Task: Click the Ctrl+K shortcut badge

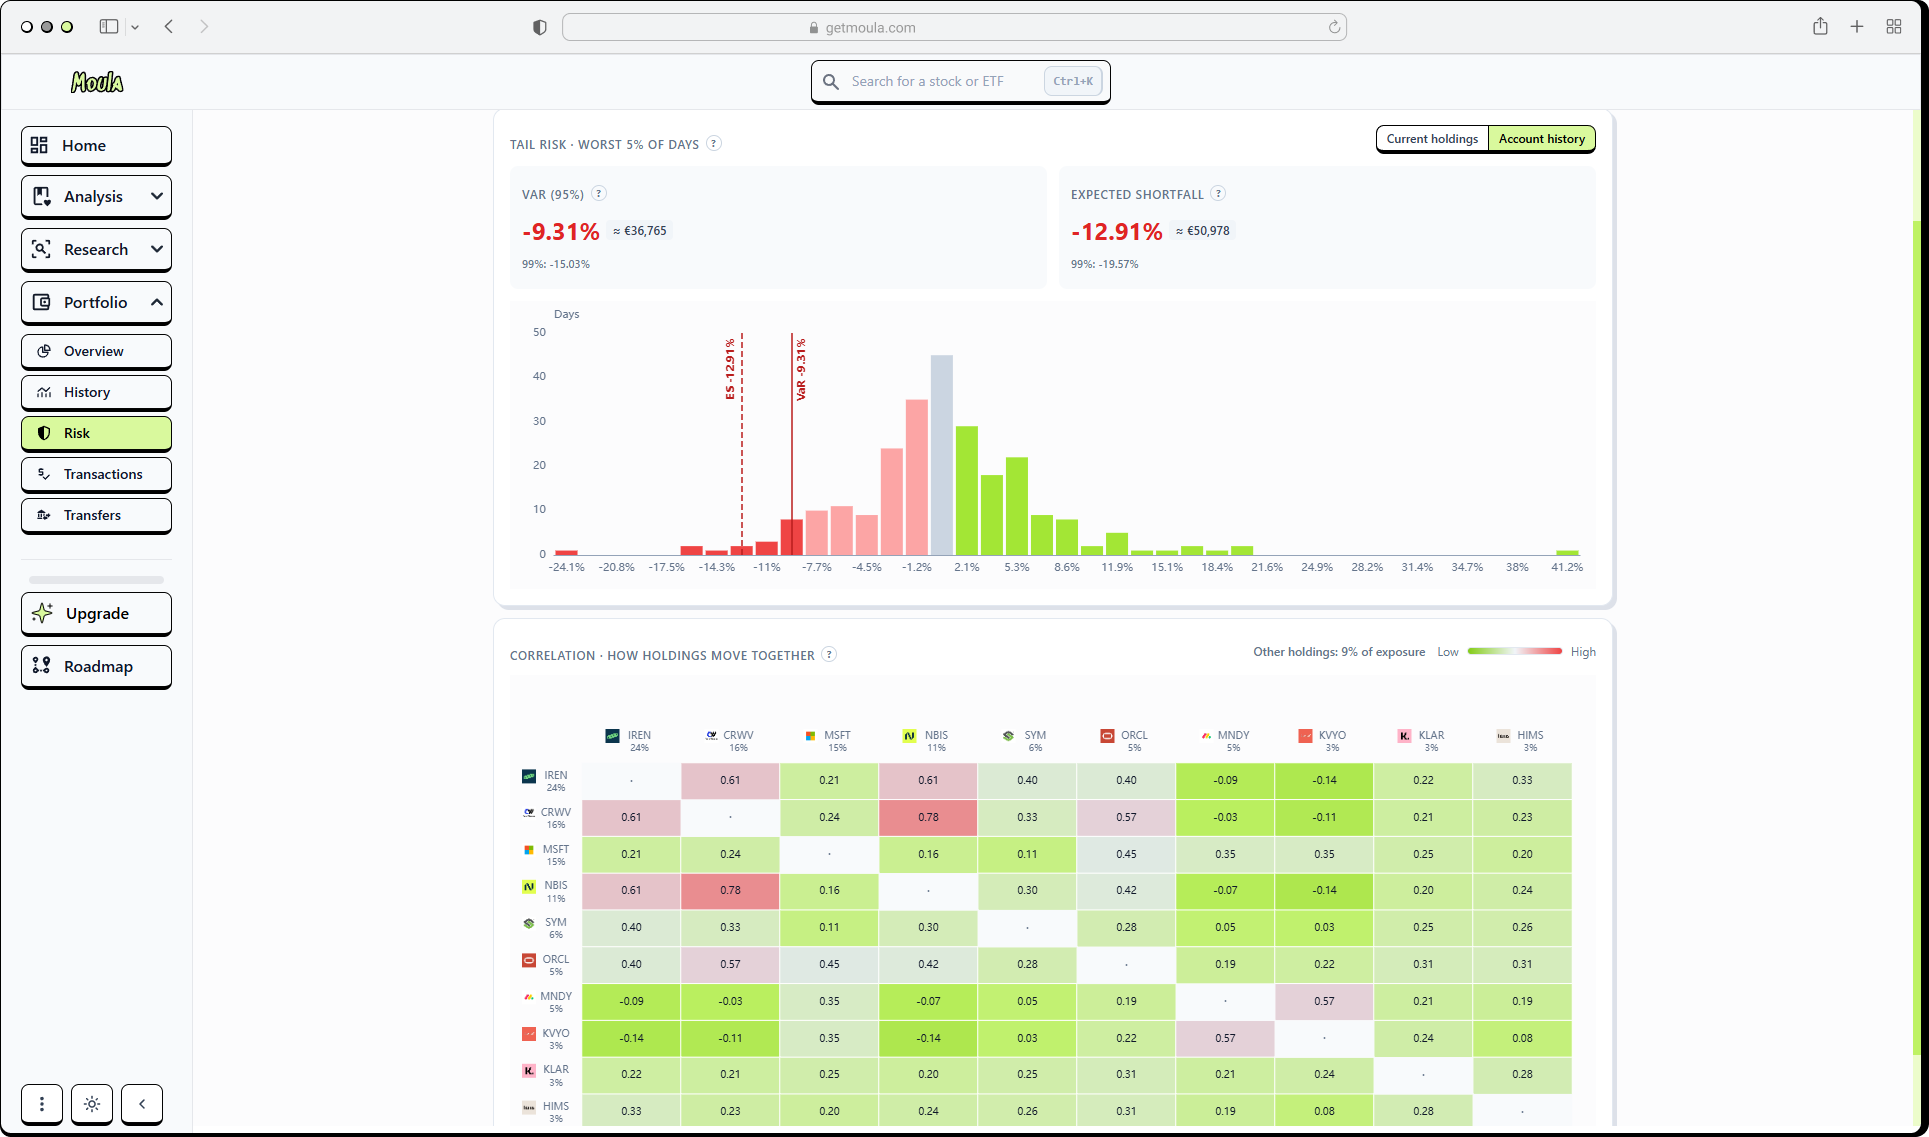Action: click(1072, 81)
